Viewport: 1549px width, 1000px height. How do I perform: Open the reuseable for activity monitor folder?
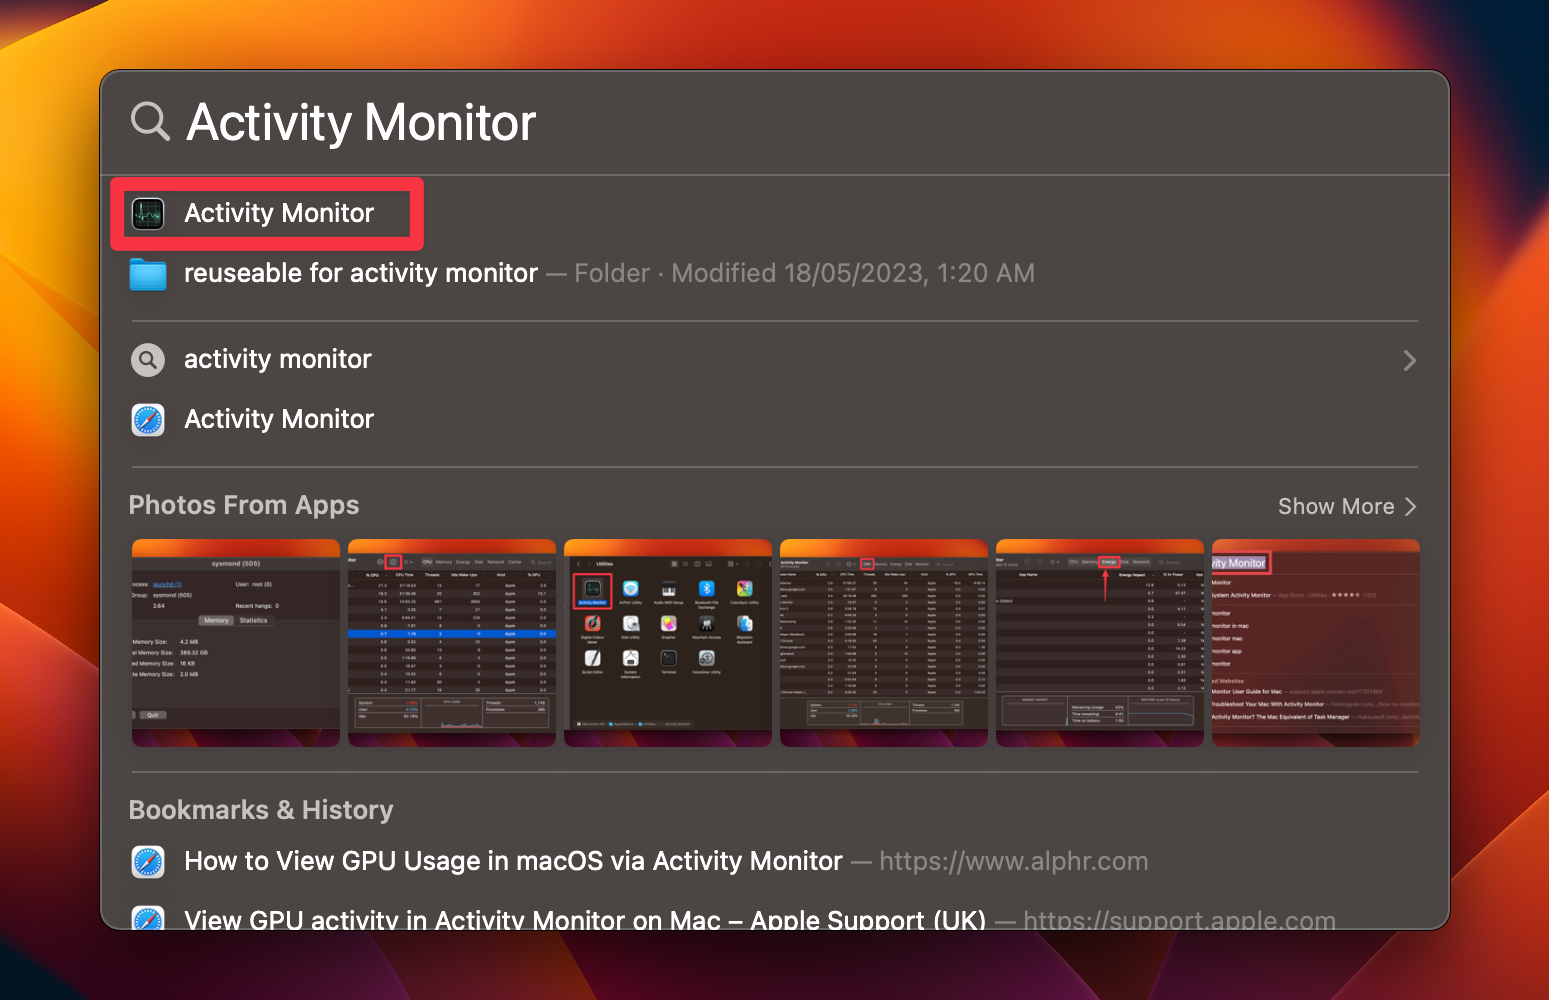coord(360,272)
